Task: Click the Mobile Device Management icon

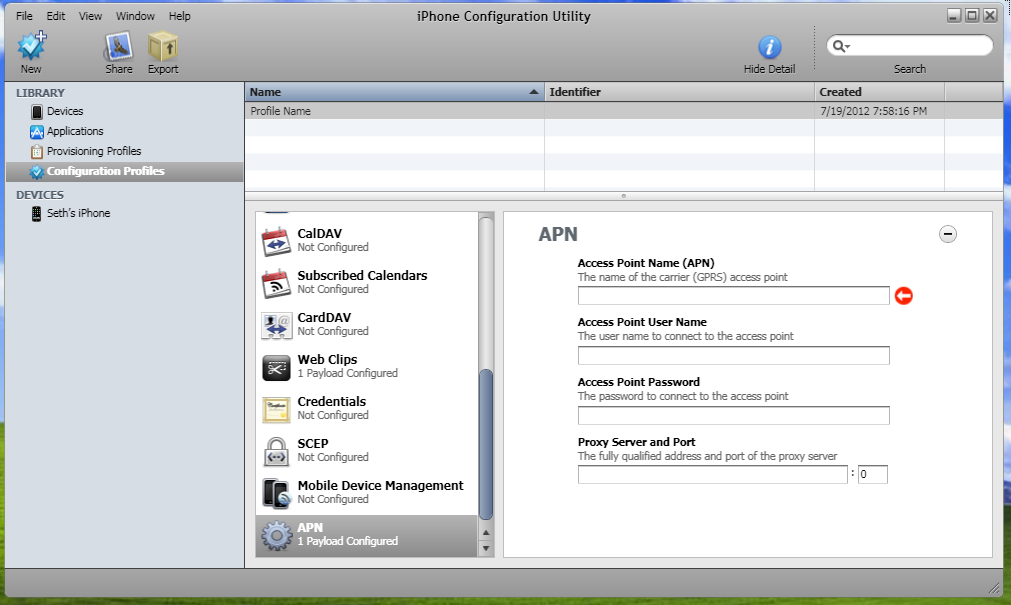Action: [277, 493]
